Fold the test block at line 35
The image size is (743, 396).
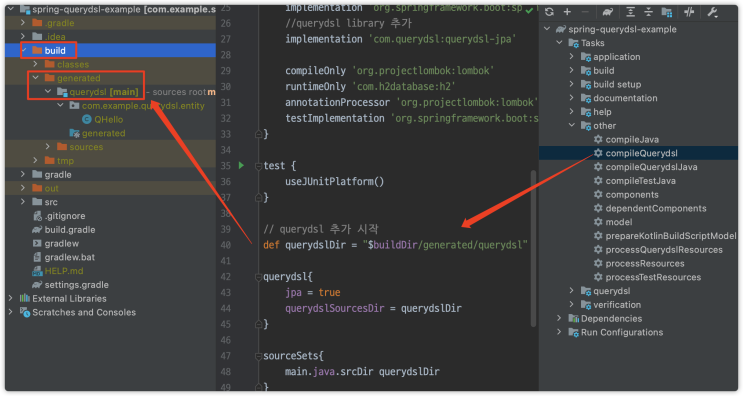(x=259, y=166)
